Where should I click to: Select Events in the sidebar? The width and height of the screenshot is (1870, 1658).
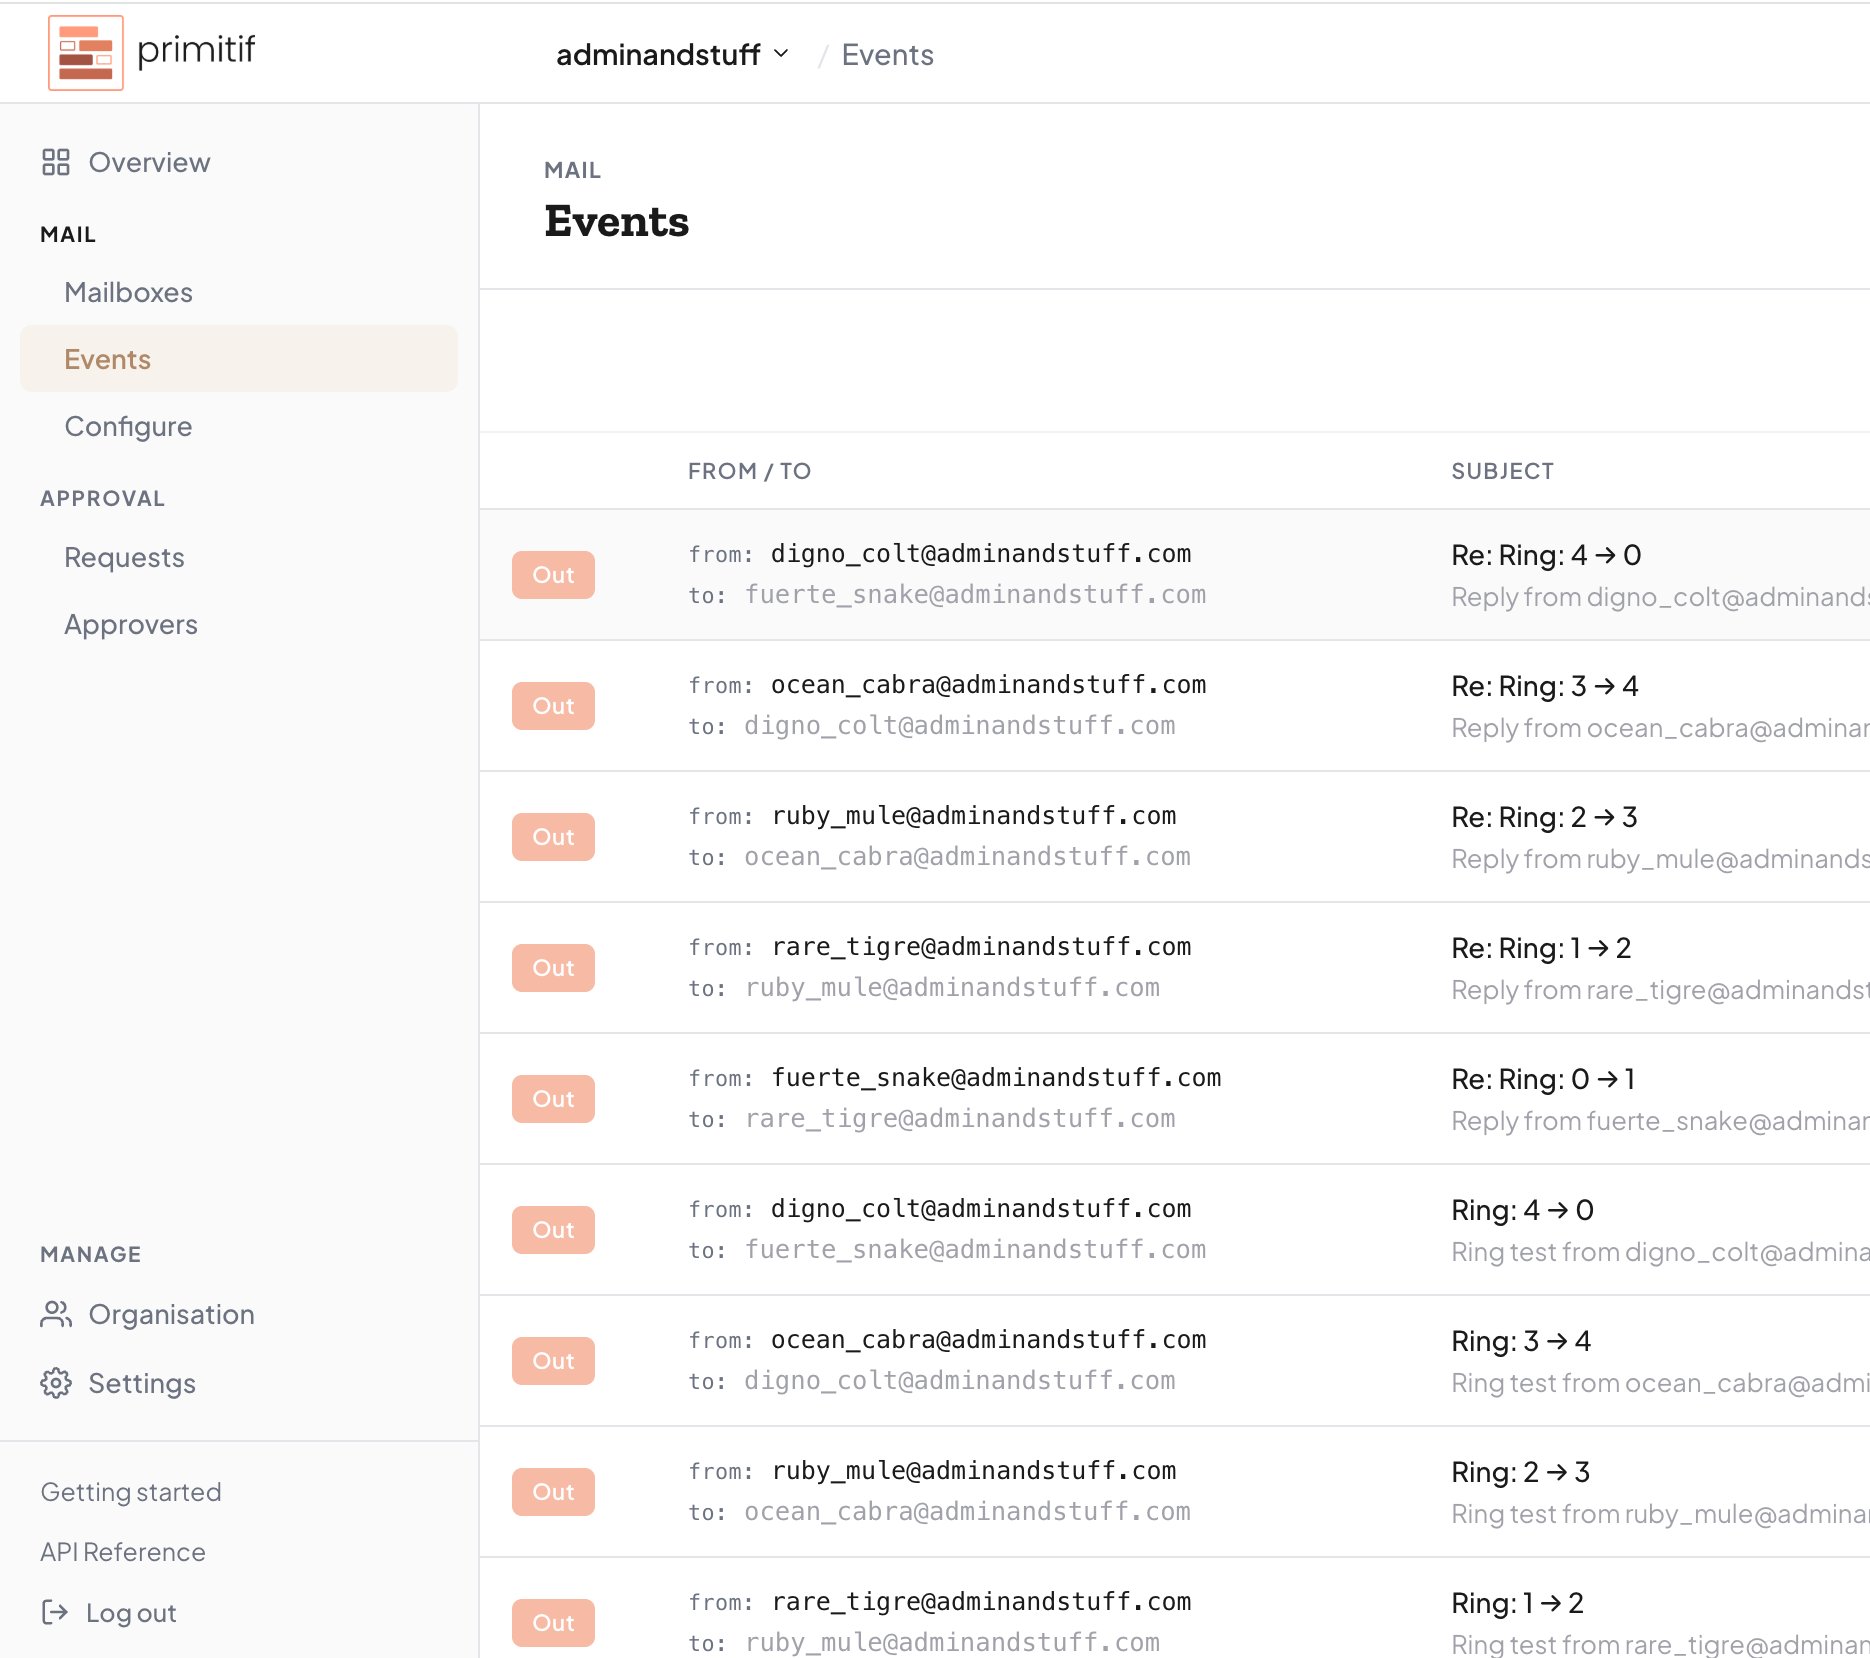point(107,358)
